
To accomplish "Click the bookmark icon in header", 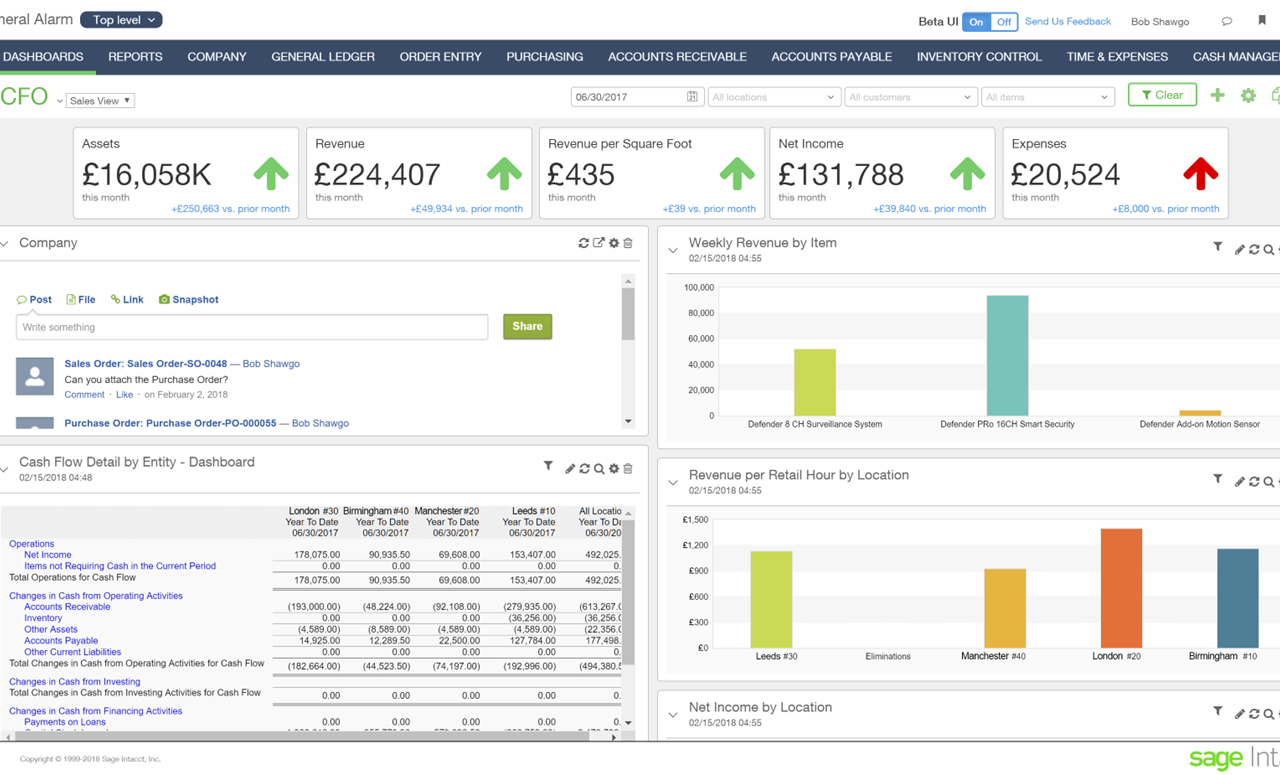I will click(x=1262, y=21).
